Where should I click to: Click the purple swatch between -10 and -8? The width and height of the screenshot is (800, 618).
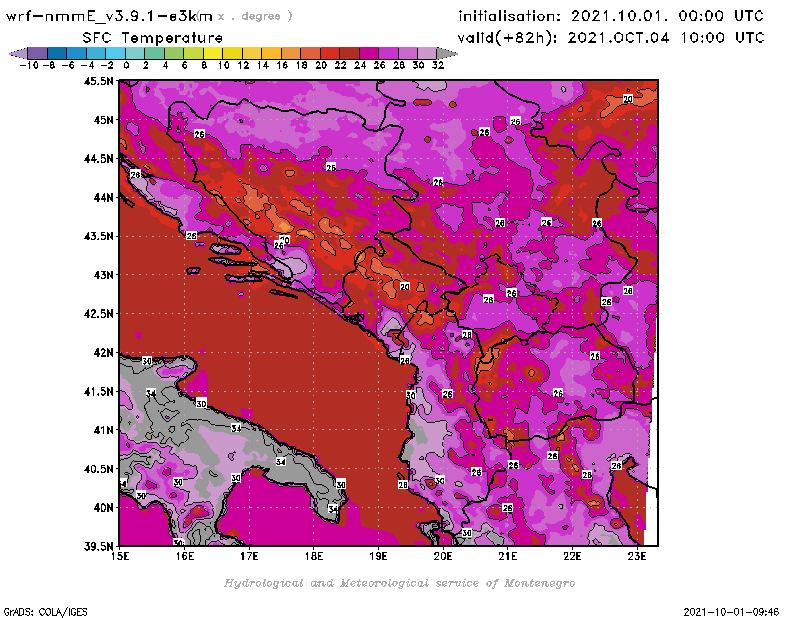(38, 53)
